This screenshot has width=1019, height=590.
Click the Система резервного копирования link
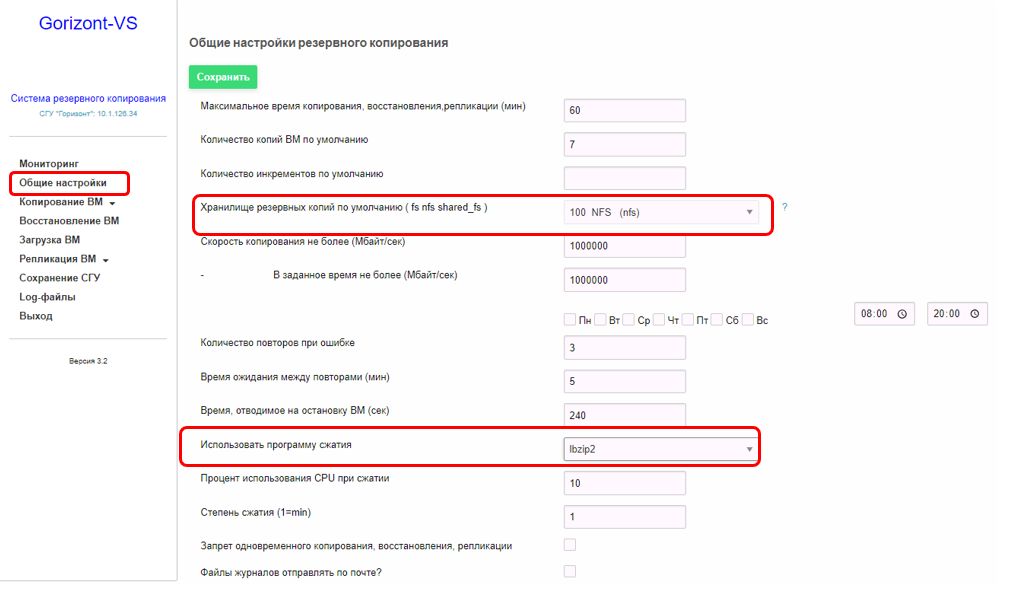pos(88,98)
